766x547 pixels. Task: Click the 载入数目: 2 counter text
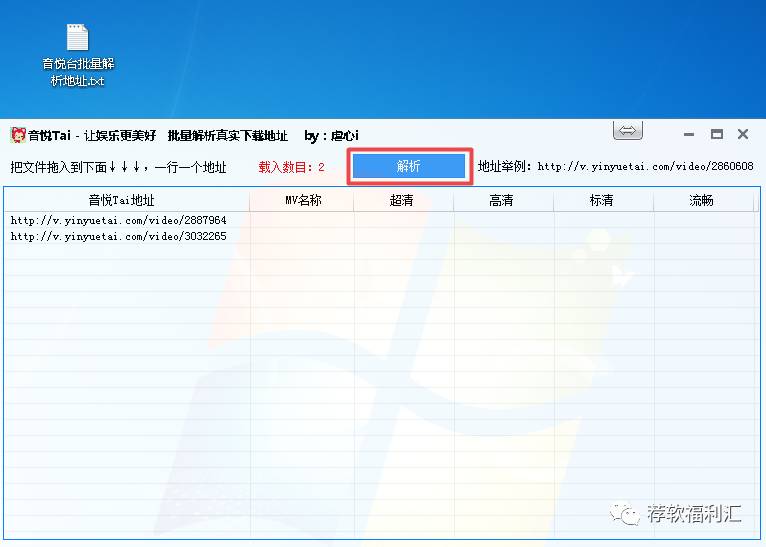click(x=292, y=167)
